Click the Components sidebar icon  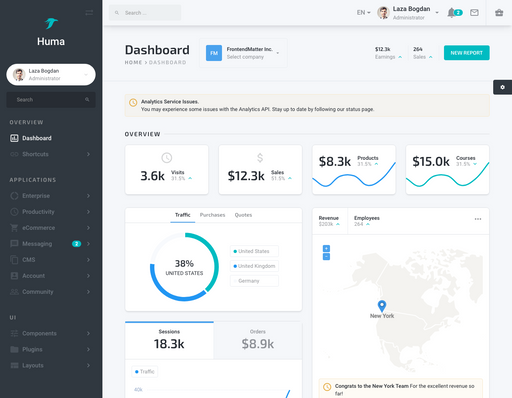[x=14, y=333]
